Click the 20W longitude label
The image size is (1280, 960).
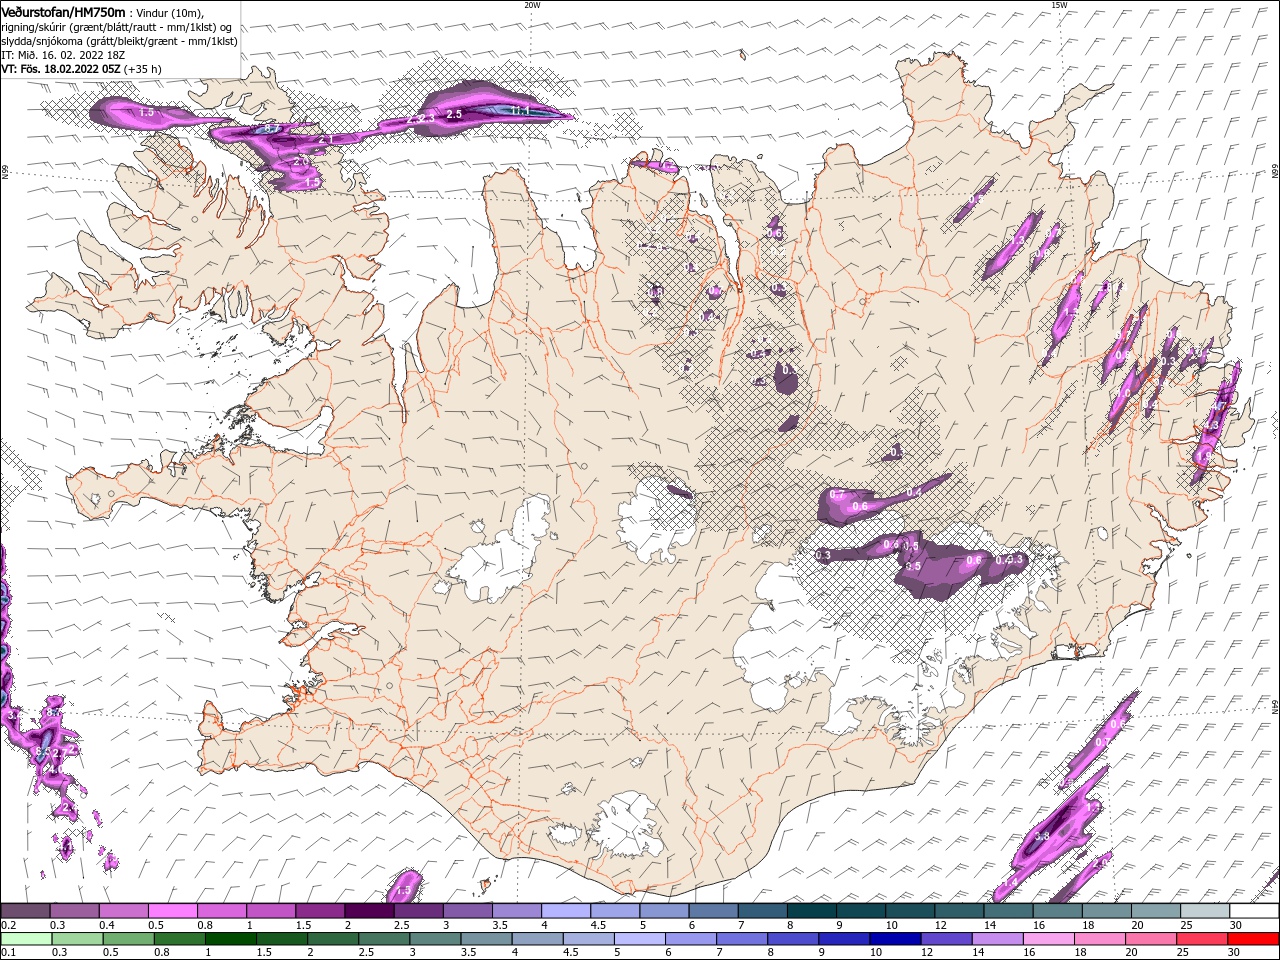[532, 5]
